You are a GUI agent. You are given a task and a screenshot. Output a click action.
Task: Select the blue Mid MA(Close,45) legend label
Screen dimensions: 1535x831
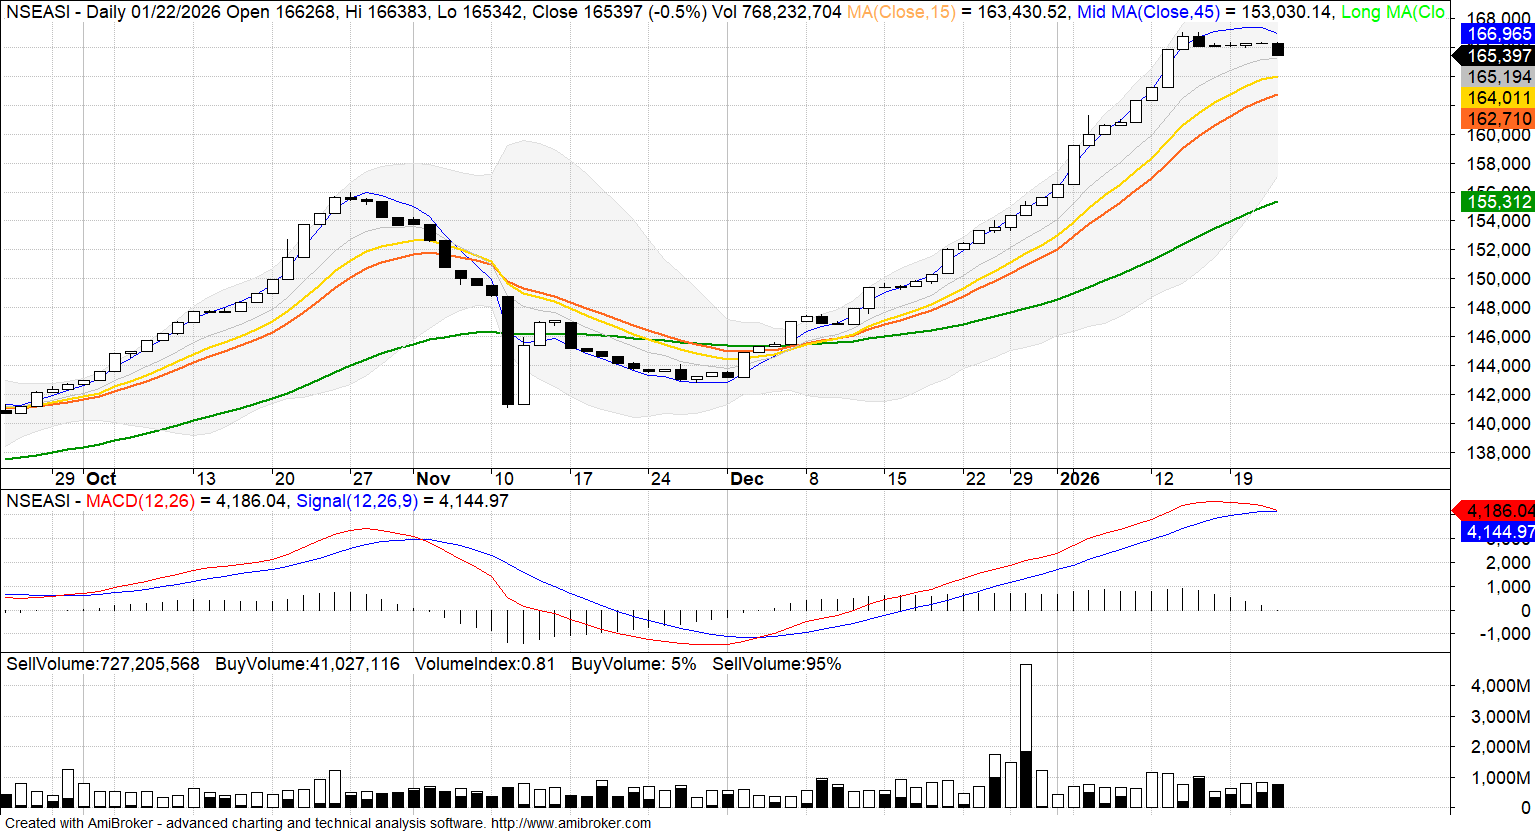[x=1148, y=12]
